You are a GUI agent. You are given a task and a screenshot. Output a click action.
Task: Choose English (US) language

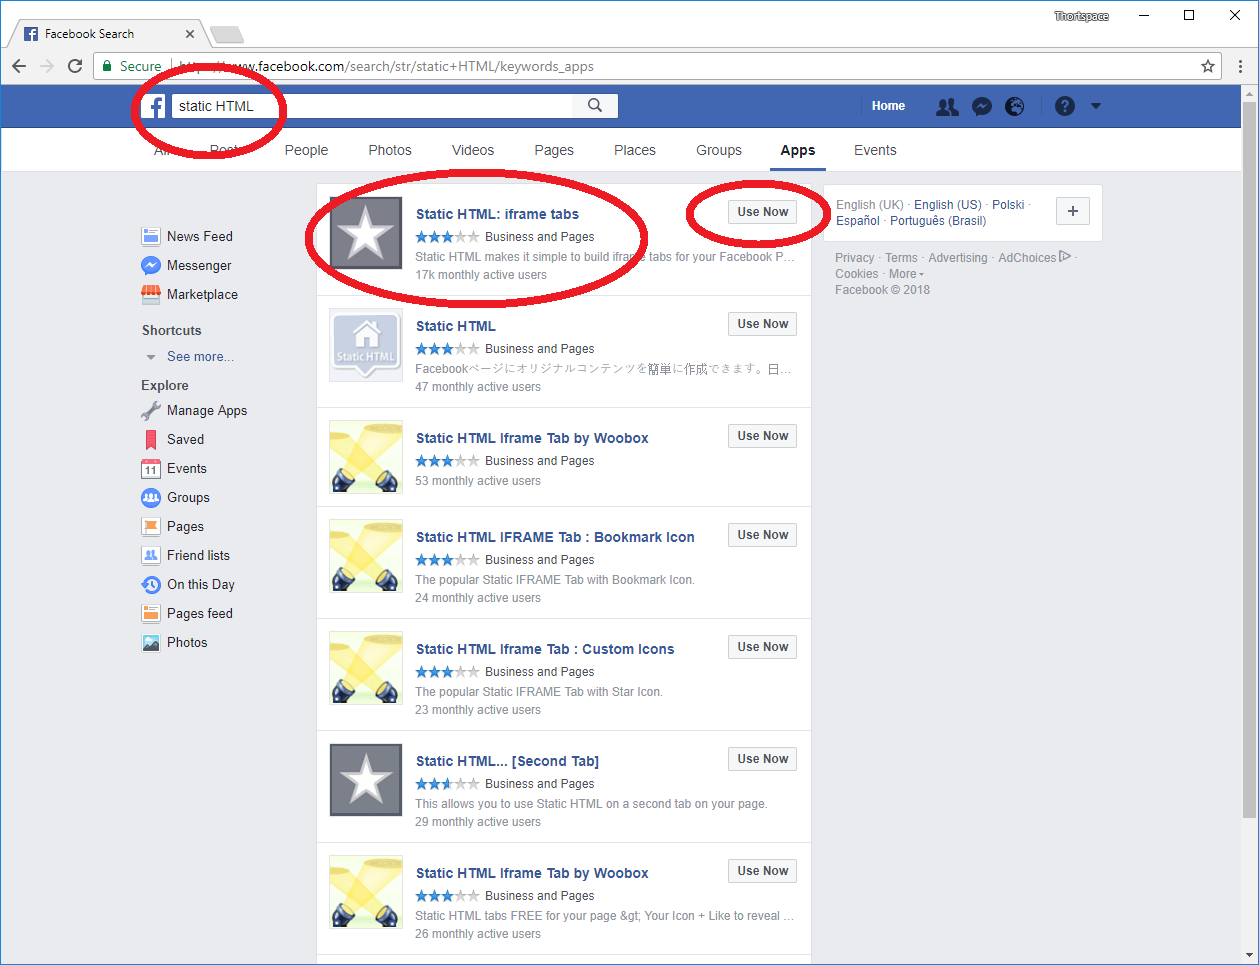click(x=947, y=205)
